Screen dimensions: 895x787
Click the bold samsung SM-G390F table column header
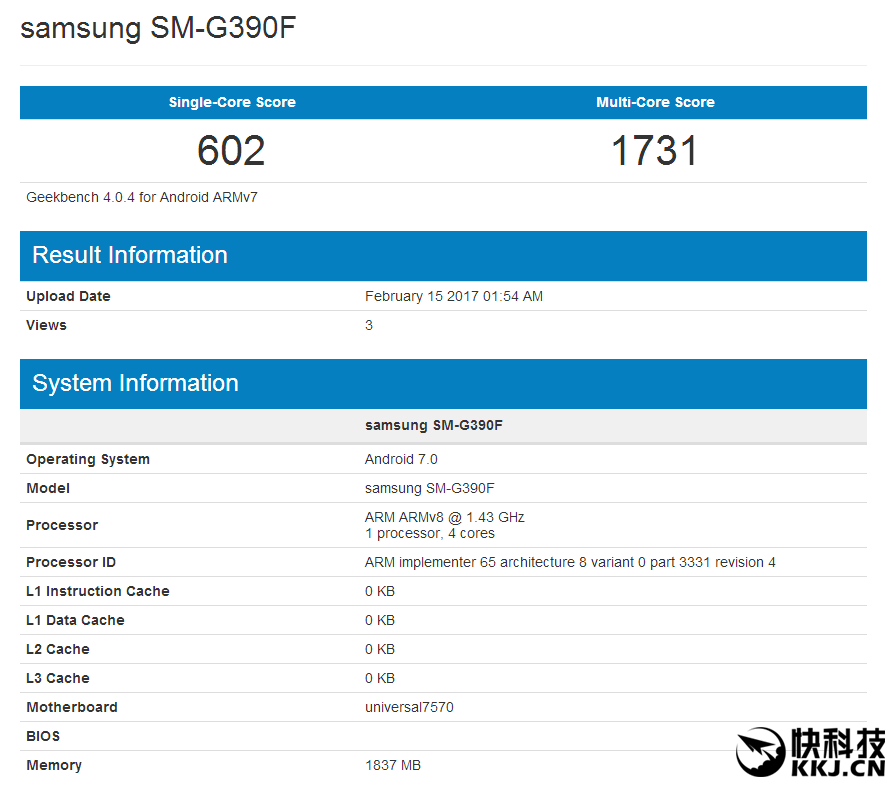click(433, 425)
